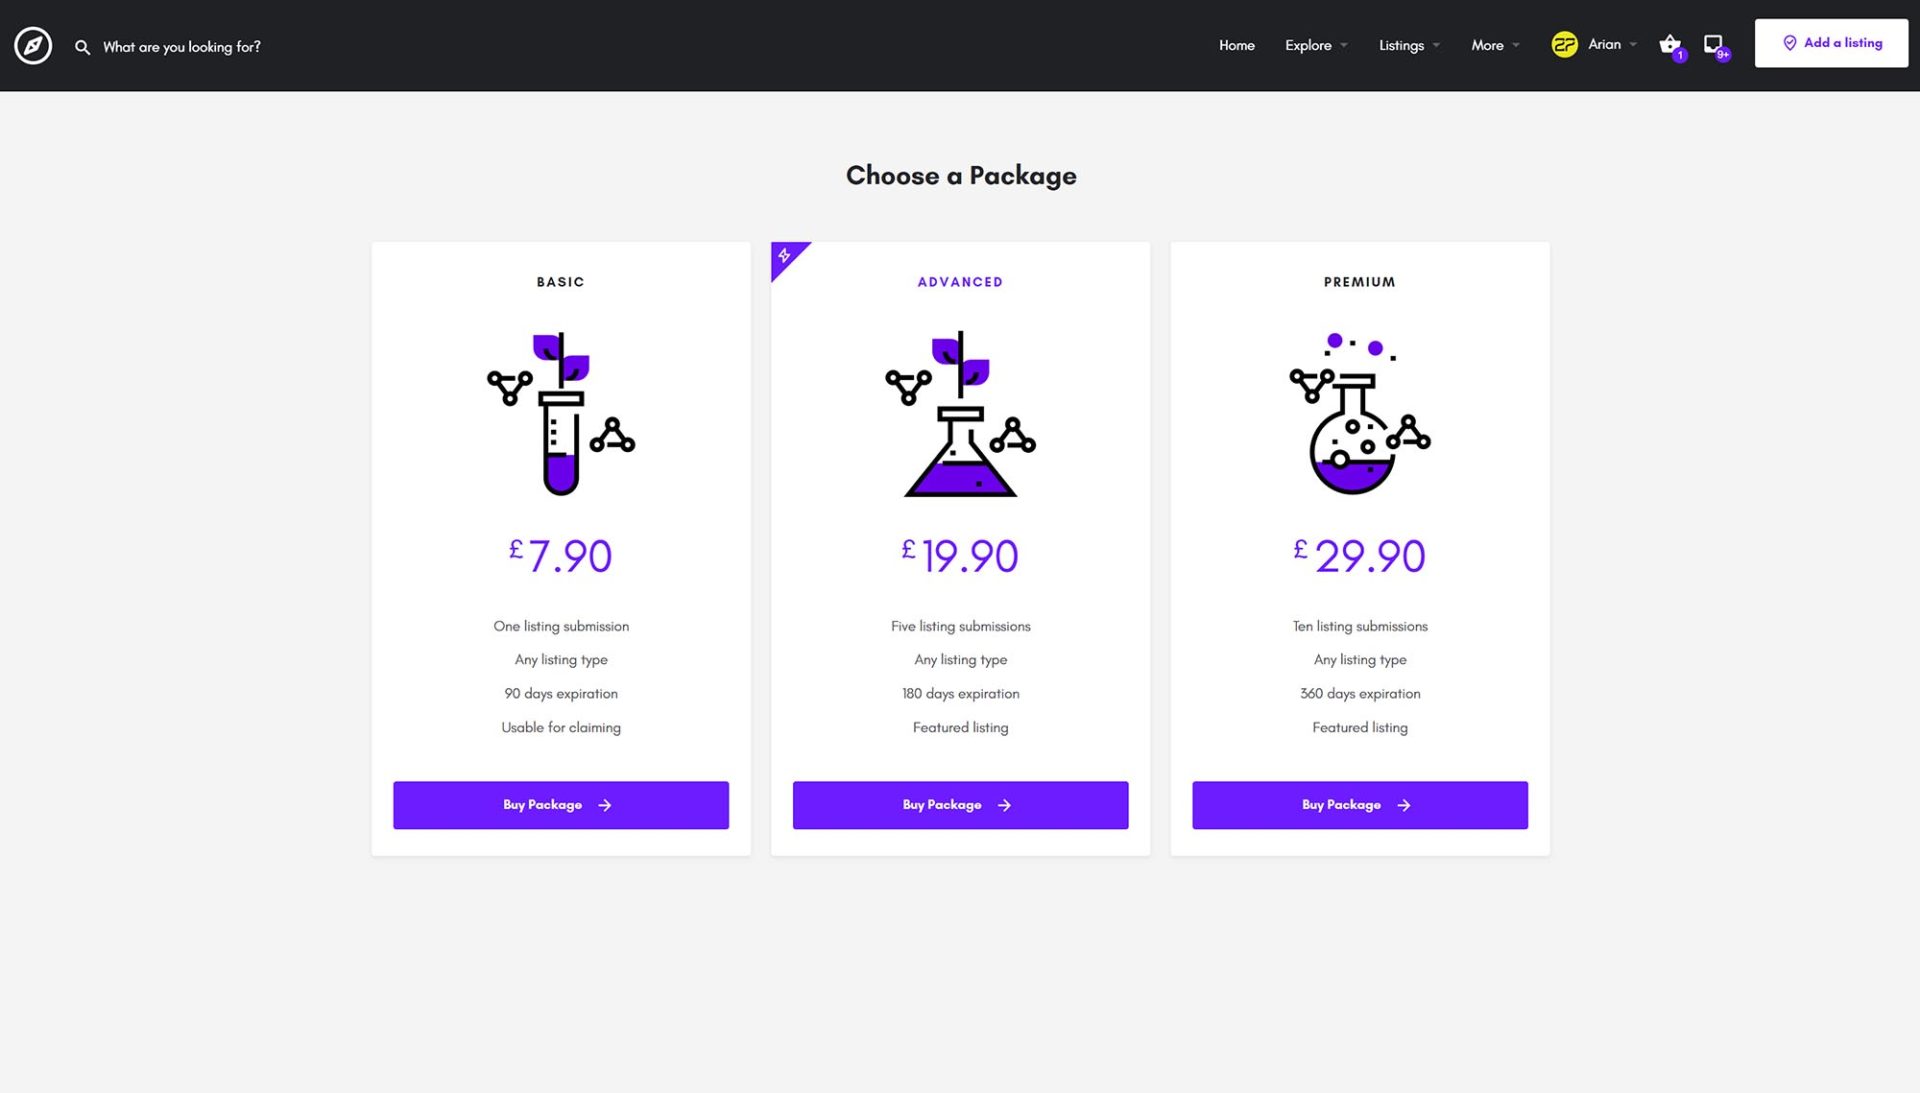
Task: Focus the 'What are you looking for?' search field
Action: [182, 47]
